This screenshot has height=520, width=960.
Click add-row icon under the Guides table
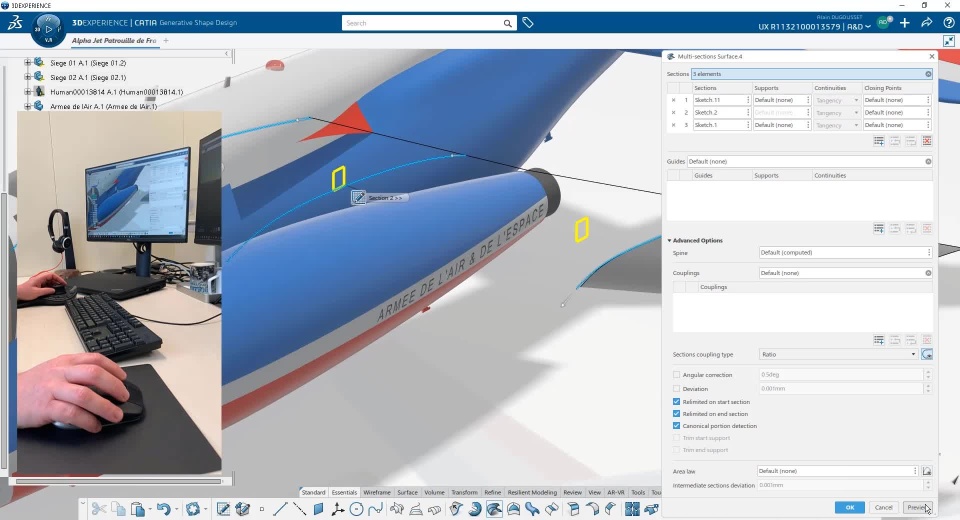879,228
